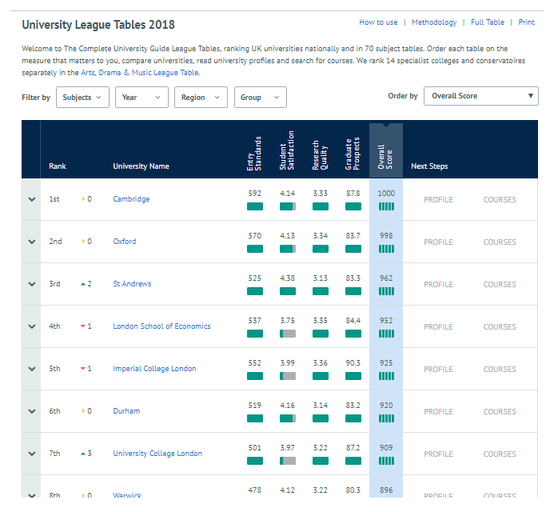This screenshot has width=550, height=512.
Task: Open the Group filter dropdown
Action: [x=260, y=97]
